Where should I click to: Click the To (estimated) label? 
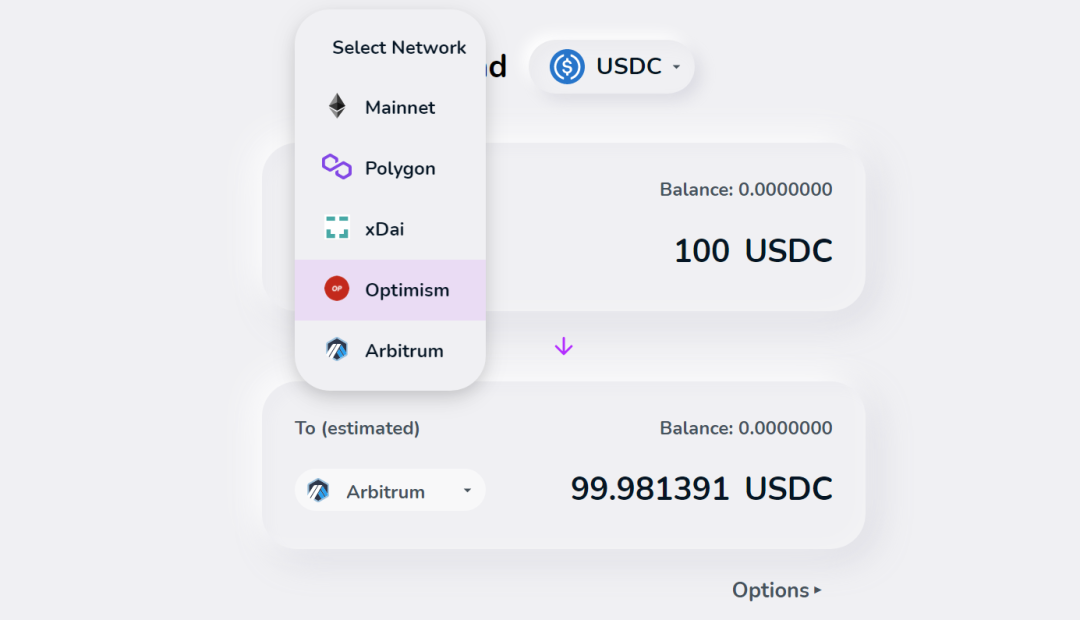coord(357,428)
